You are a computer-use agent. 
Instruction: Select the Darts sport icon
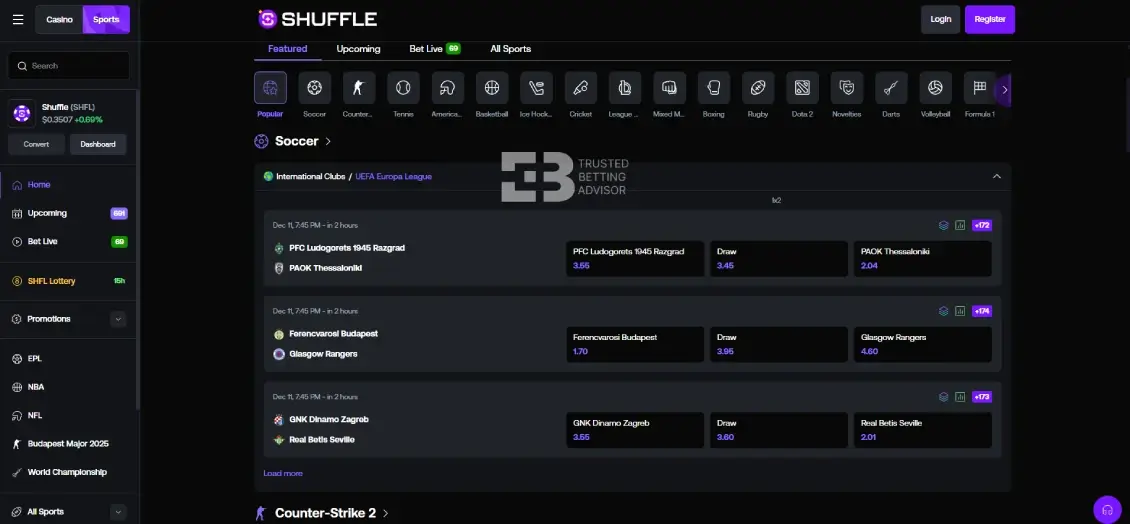(x=890, y=89)
